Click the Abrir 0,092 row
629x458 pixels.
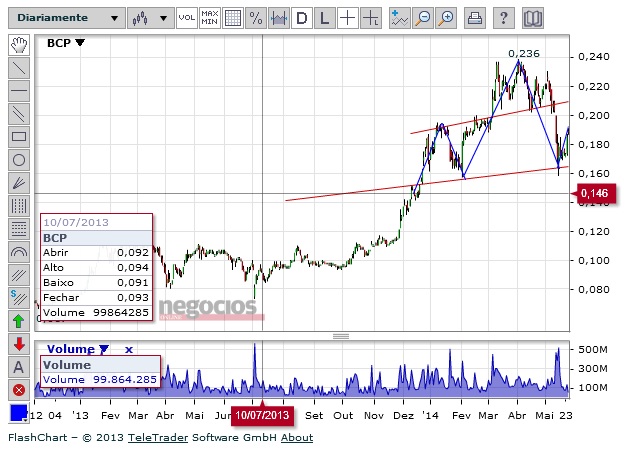[96, 253]
